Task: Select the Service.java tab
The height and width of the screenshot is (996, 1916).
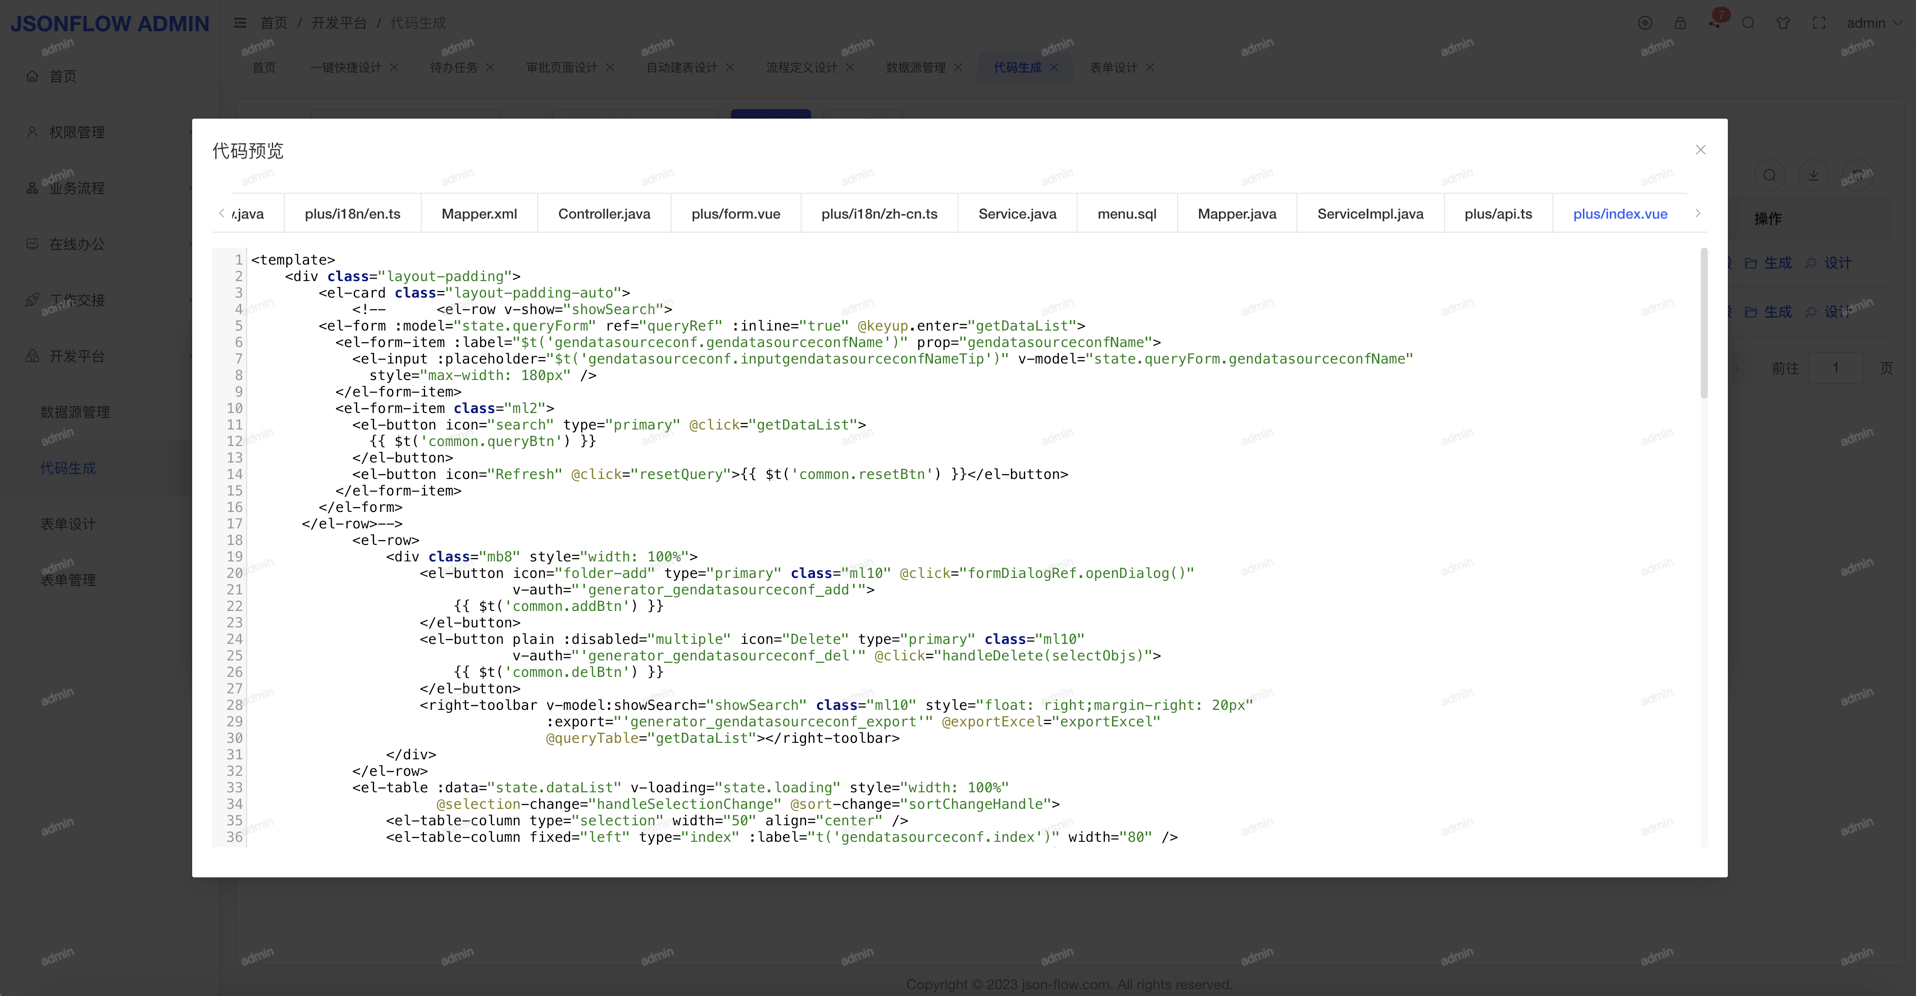Action: pos(1017,214)
